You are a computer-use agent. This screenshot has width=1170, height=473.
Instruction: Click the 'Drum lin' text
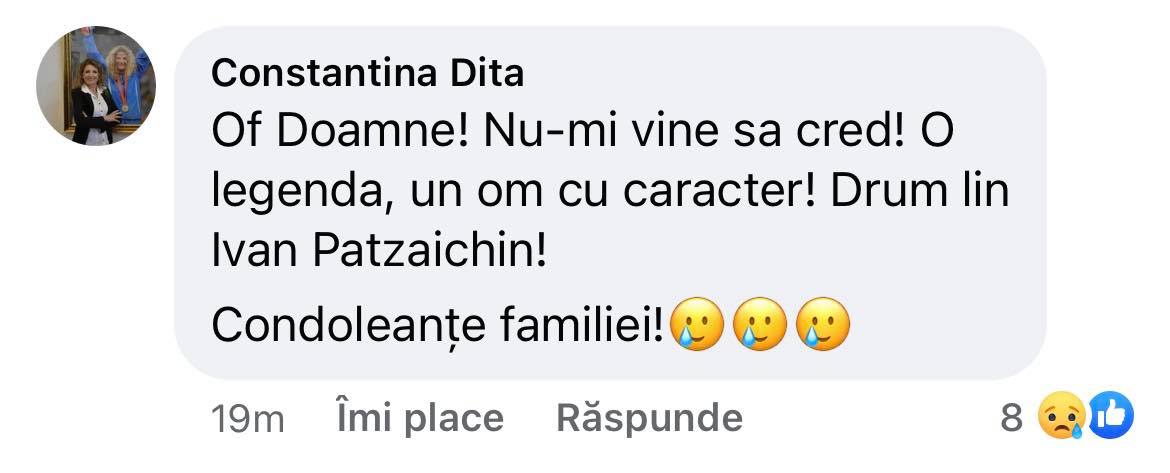922,192
